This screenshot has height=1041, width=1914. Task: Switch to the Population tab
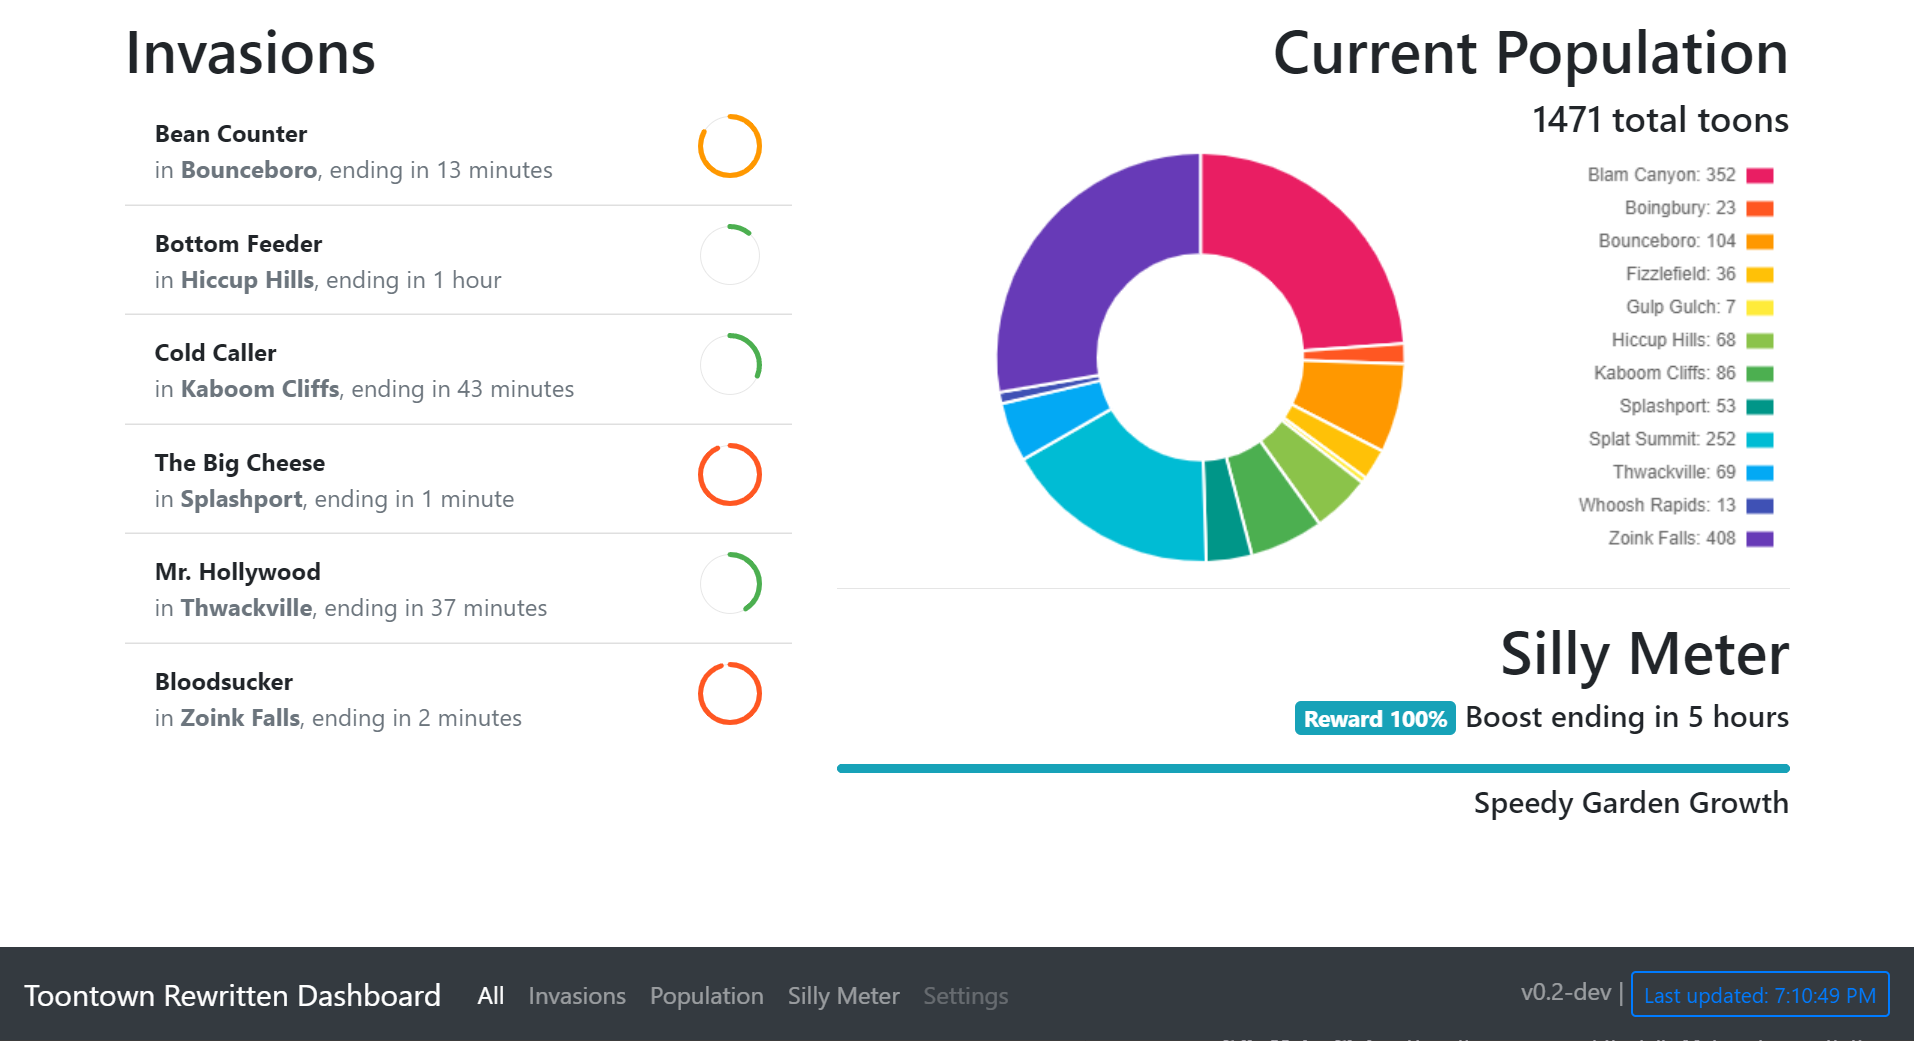[x=707, y=996]
